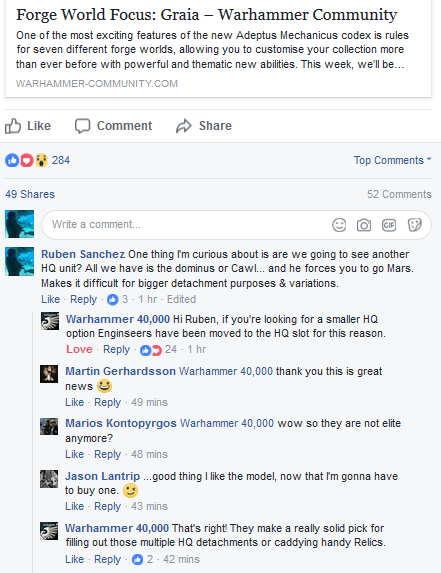Open Ruben Sanchez's profile picture thumbnail
The height and width of the screenshot is (573, 441).
(x=20, y=262)
